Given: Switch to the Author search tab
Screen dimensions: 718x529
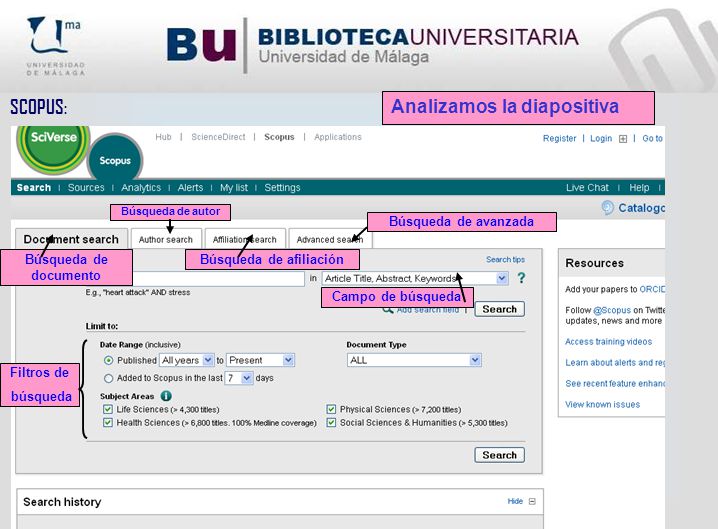Looking at the screenshot, I should tap(166, 239).
